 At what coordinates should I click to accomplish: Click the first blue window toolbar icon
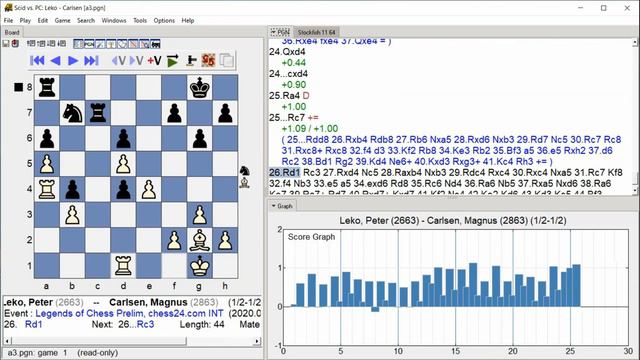[78, 44]
